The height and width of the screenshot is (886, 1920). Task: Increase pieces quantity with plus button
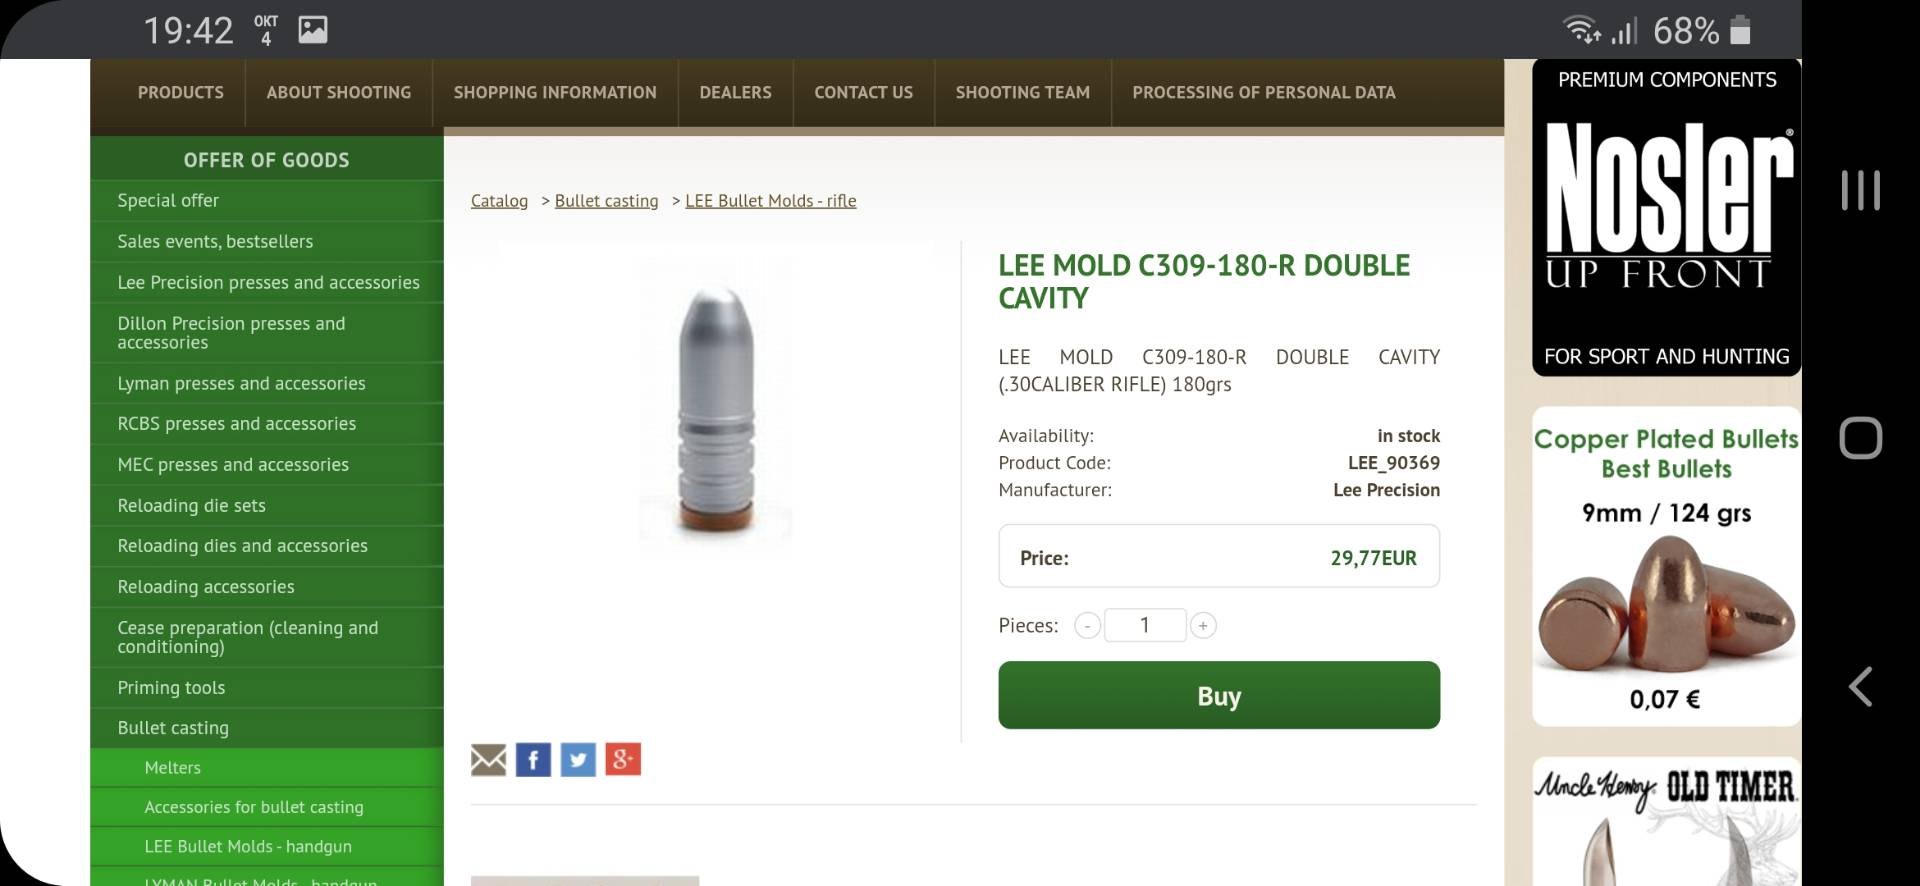[x=1203, y=626]
